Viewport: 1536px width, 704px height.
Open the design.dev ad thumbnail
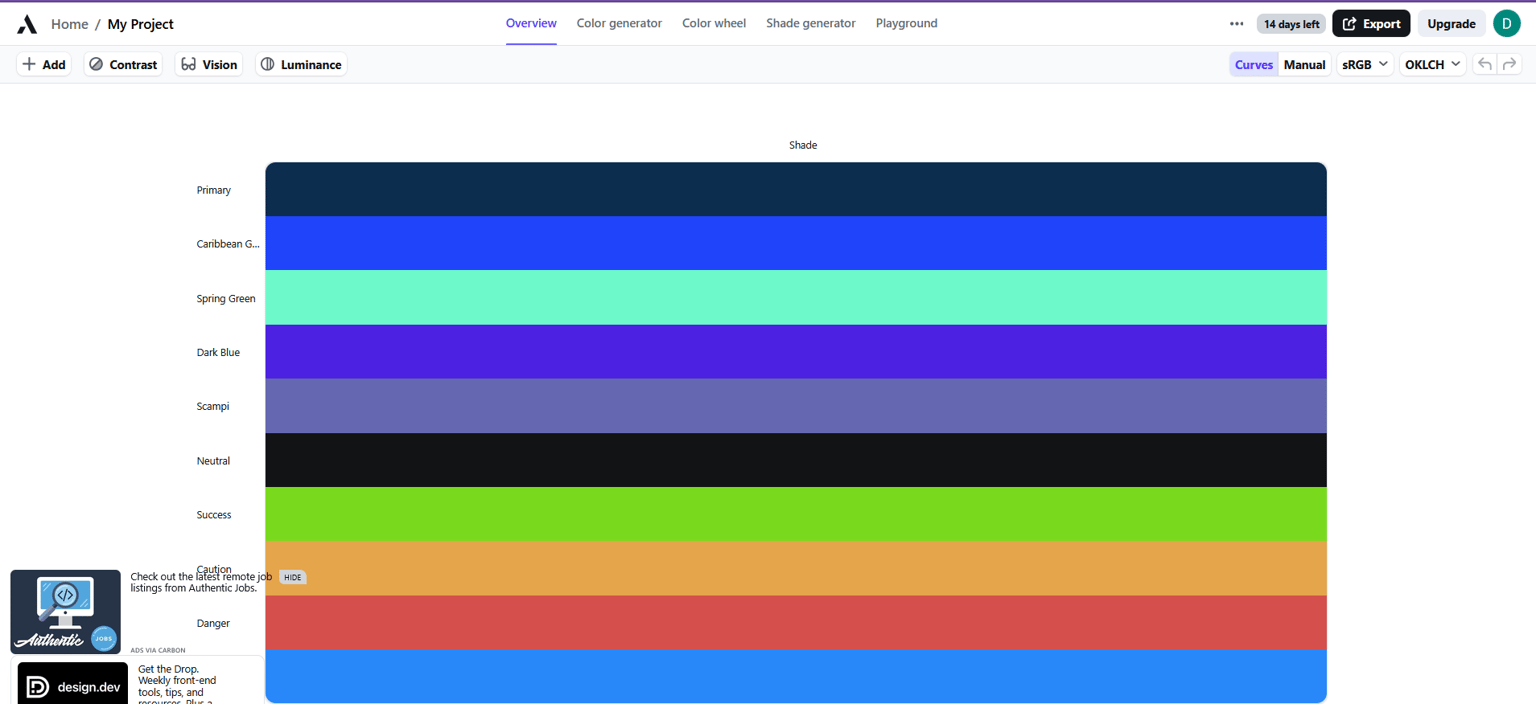(x=73, y=684)
